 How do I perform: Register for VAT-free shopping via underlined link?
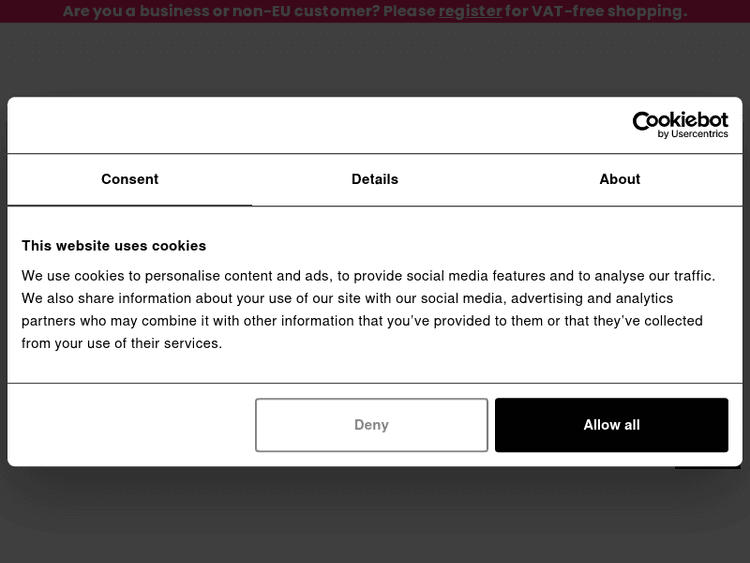coord(470,11)
